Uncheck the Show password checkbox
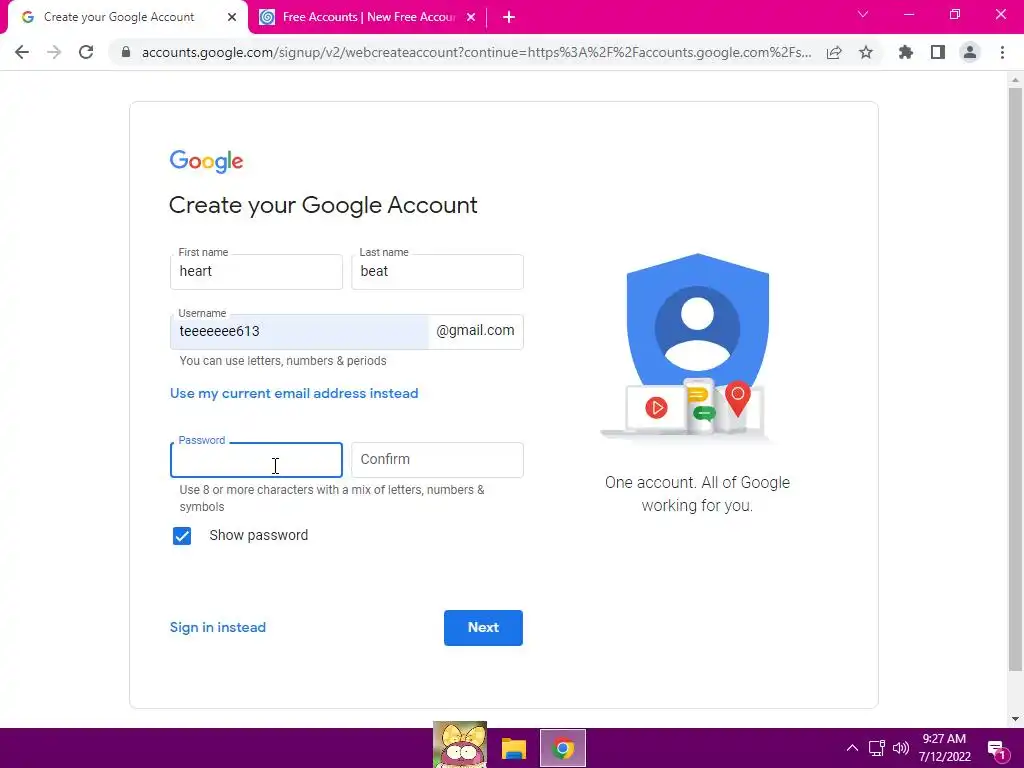1024x768 pixels. 182,536
